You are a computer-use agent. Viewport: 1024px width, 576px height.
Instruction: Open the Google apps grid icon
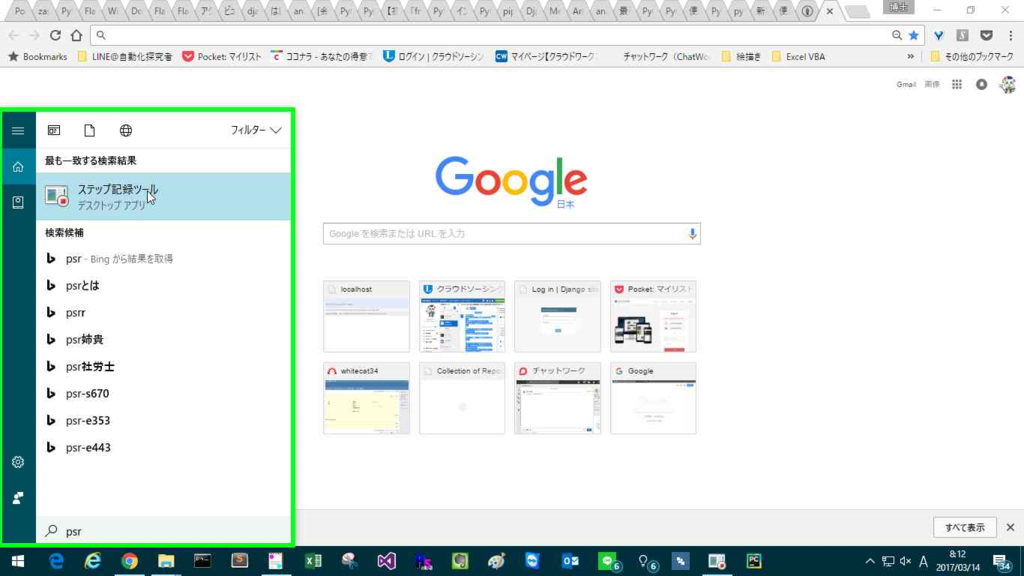click(x=957, y=84)
